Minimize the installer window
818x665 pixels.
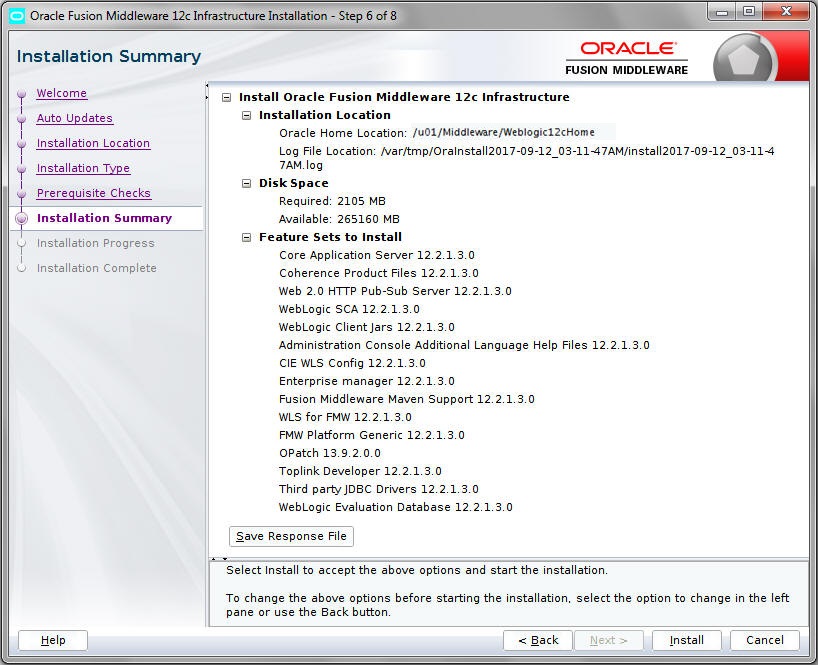[x=722, y=13]
